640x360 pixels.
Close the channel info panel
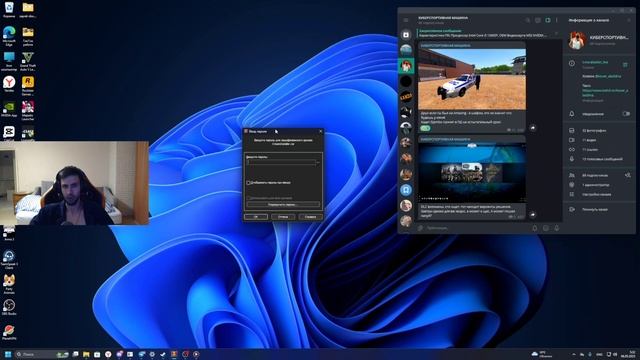pyautogui.click(x=629, y=20)
